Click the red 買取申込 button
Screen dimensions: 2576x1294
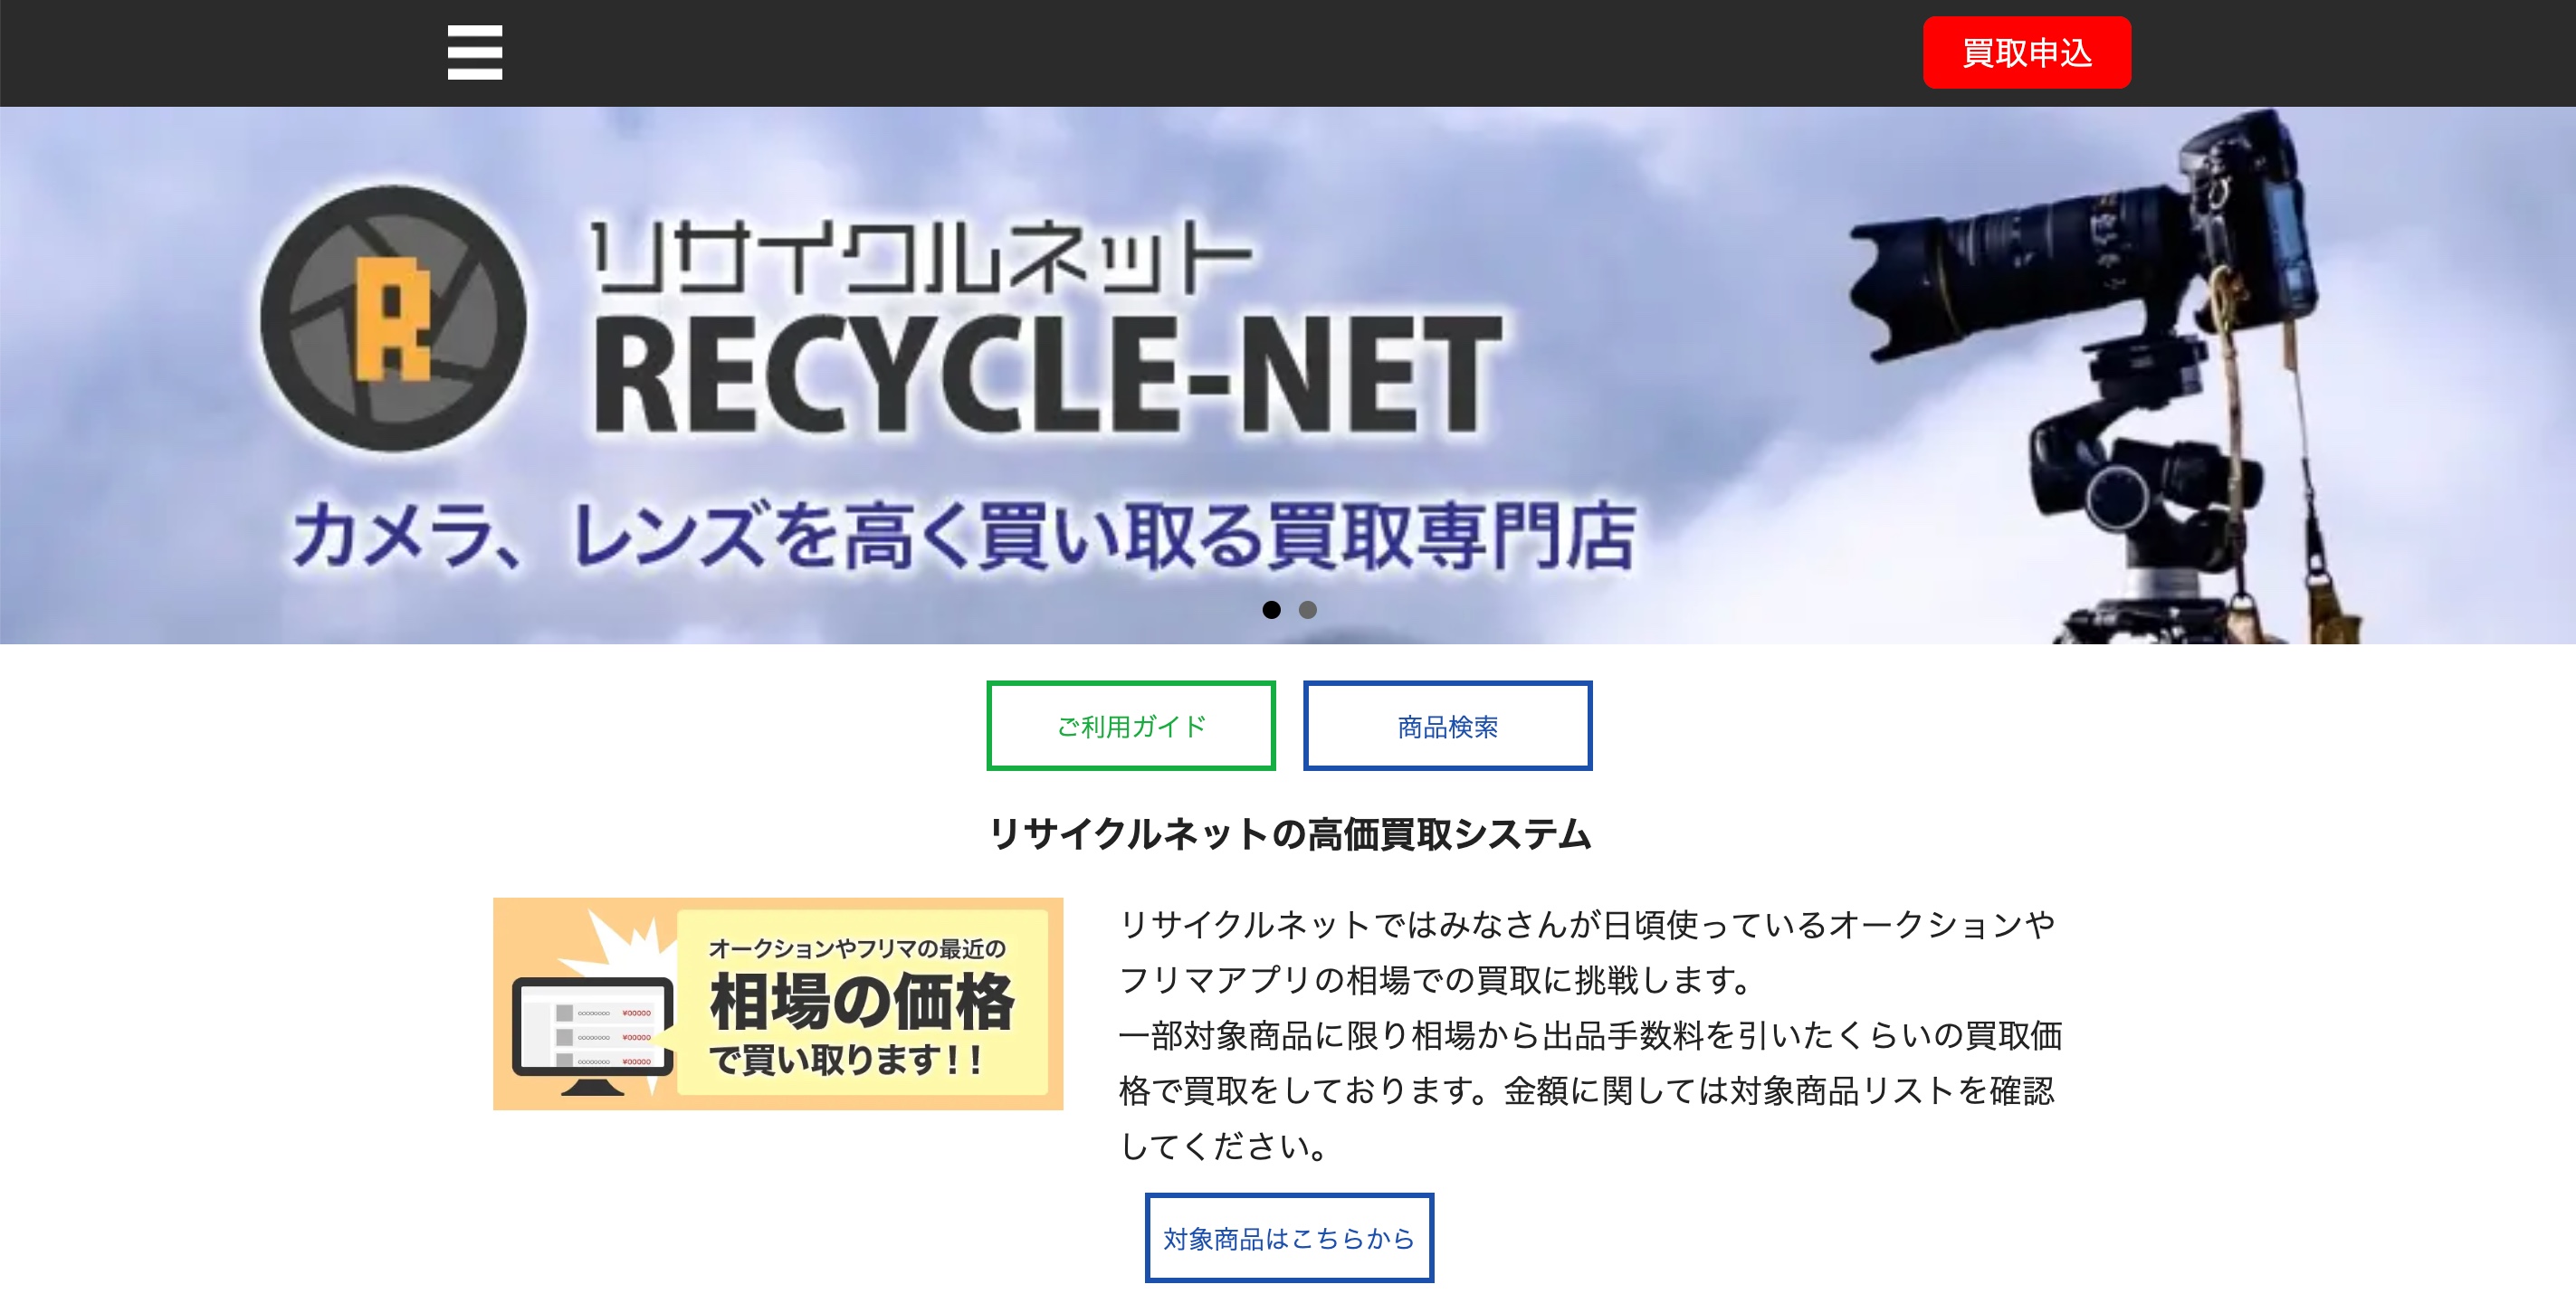click(2026, 53)
